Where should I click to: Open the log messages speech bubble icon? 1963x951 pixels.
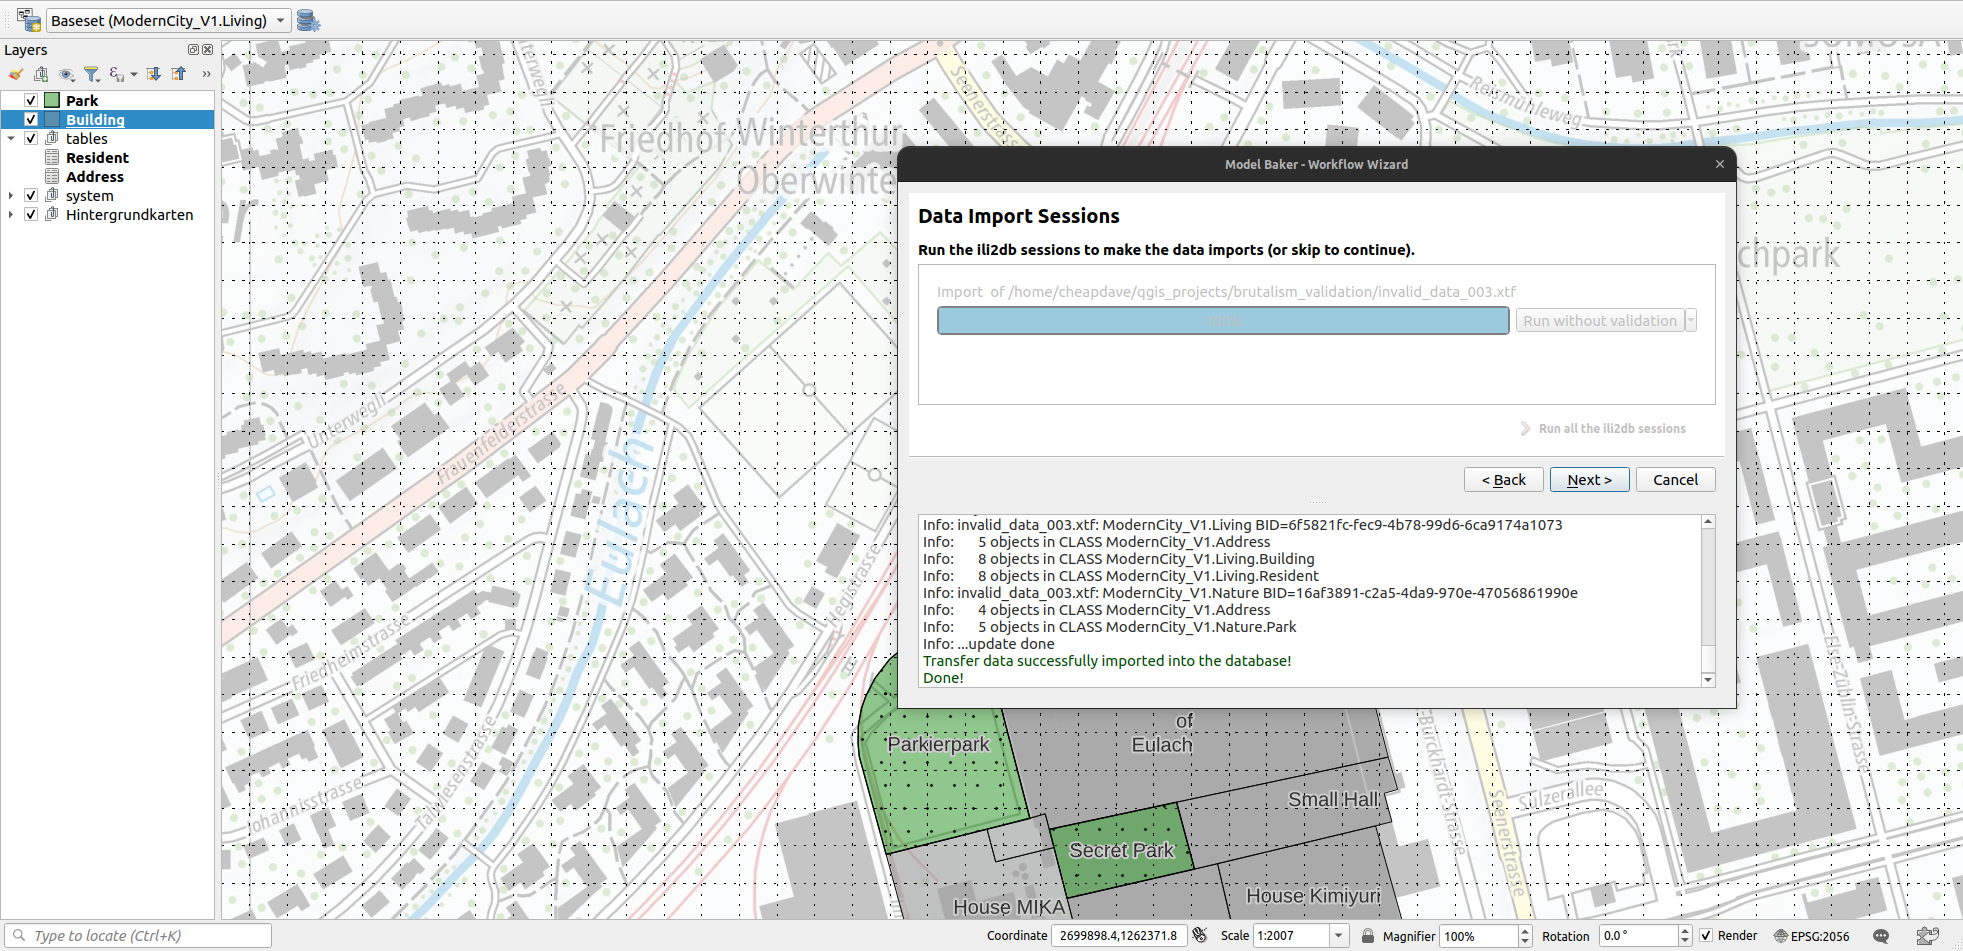click(1880, 936)
